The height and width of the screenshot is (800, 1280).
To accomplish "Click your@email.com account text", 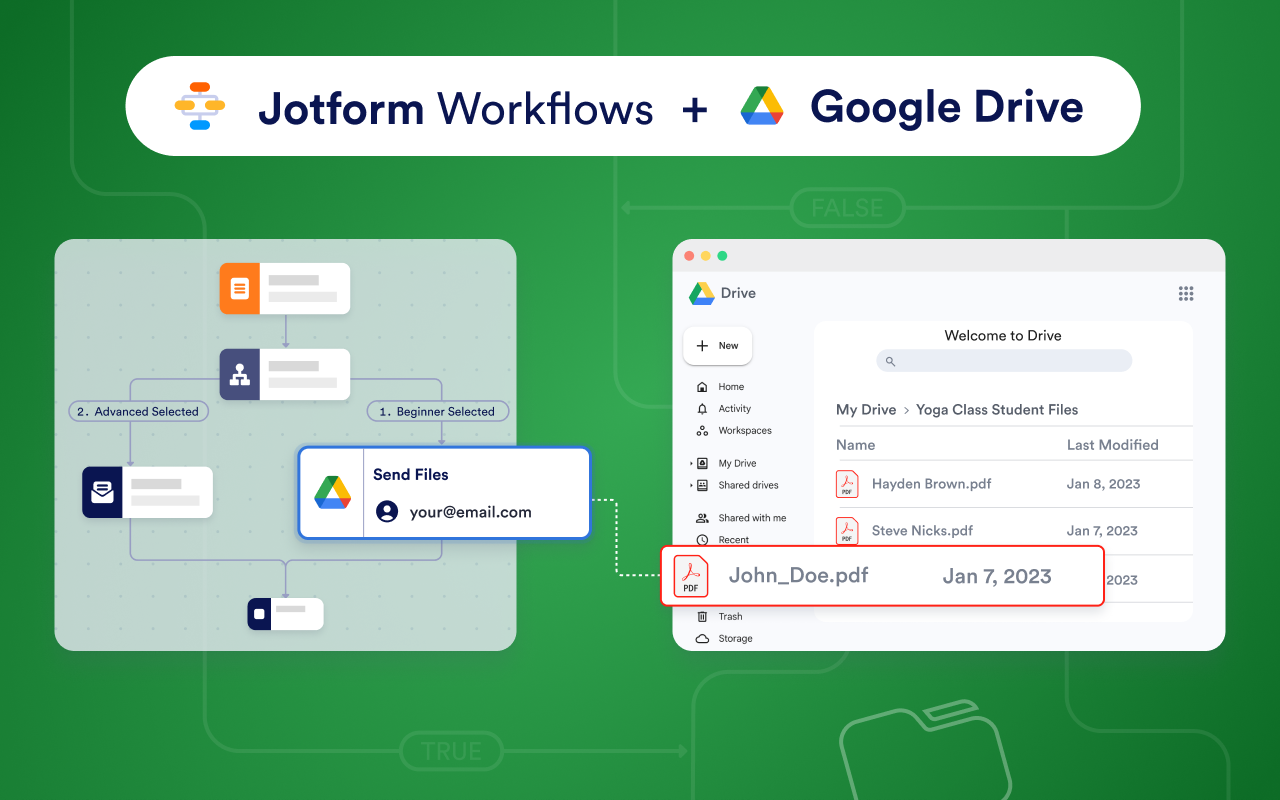I will coord(470,512).
